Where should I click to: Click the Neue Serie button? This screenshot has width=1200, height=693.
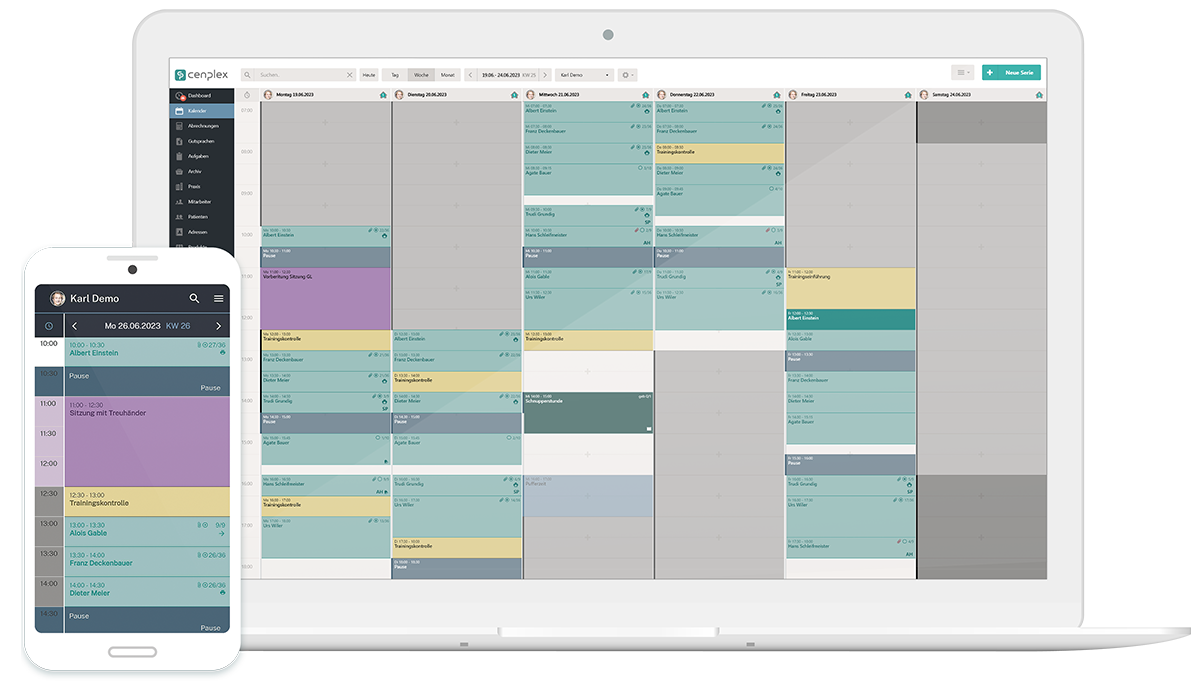[1011, 73]
